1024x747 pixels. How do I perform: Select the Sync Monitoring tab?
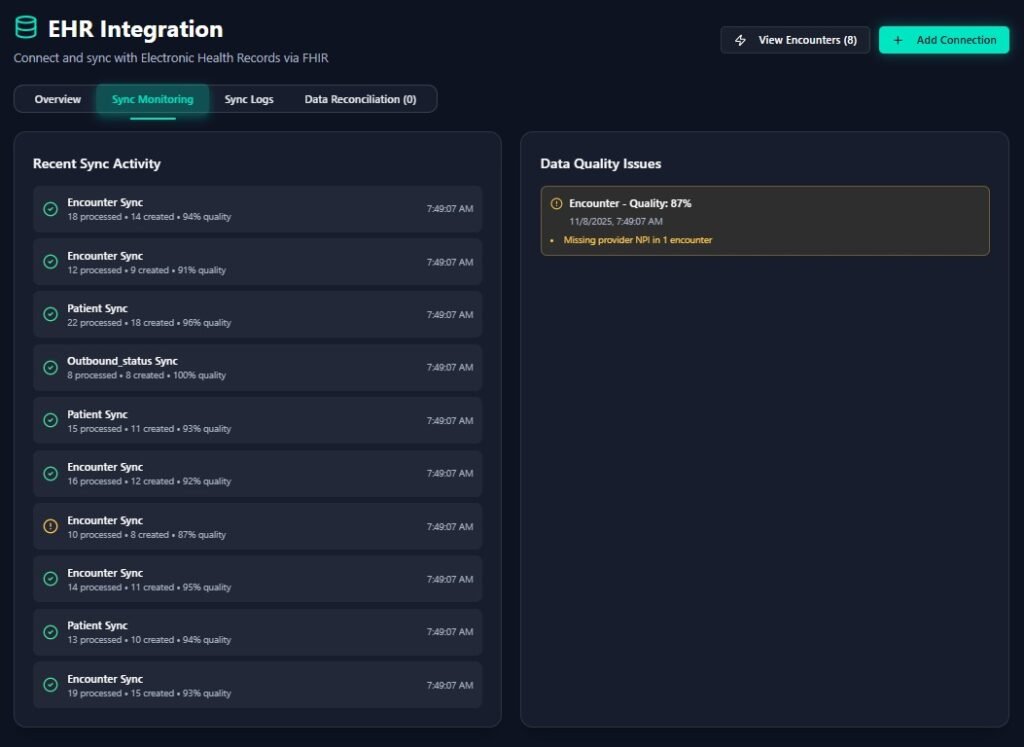pos(153,99)
